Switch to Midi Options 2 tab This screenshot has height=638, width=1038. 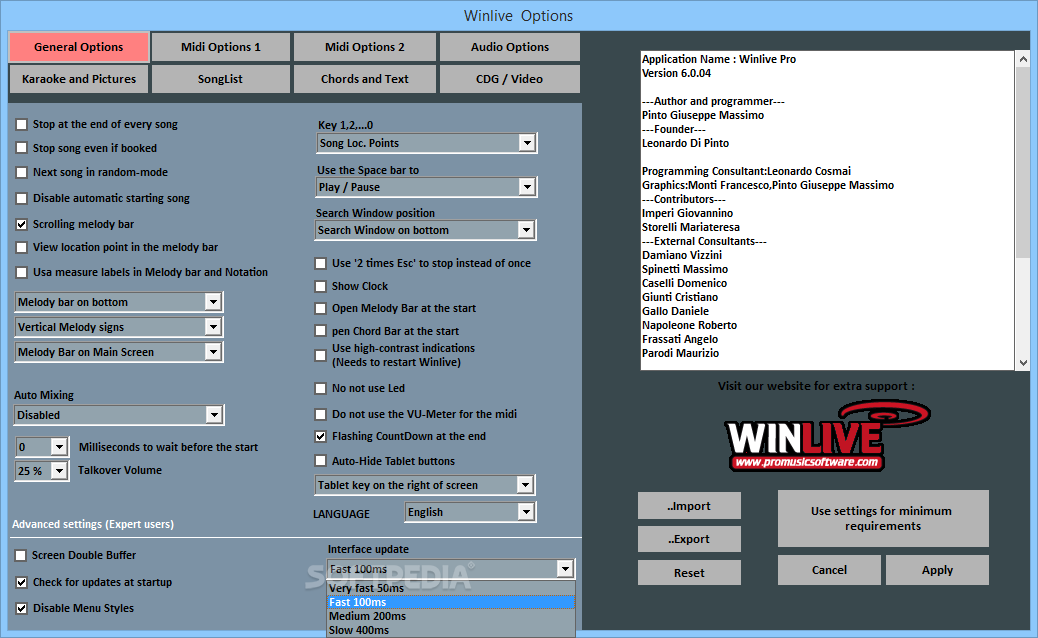pyautogui.click(x=365, y=47)
